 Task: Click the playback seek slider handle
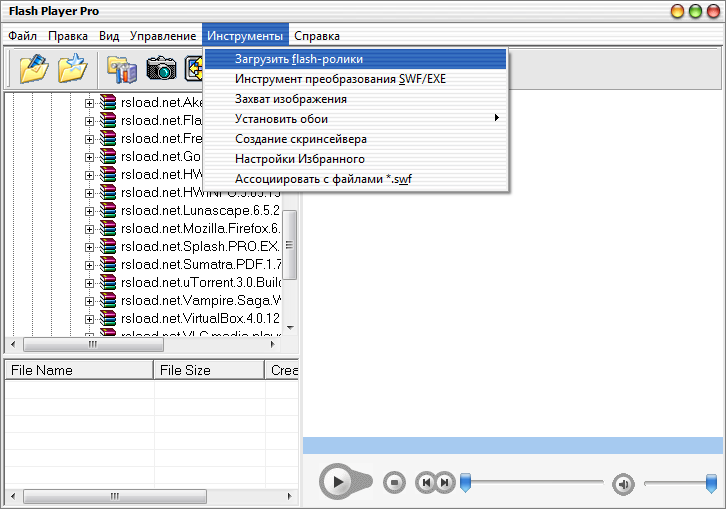[465, 482]
